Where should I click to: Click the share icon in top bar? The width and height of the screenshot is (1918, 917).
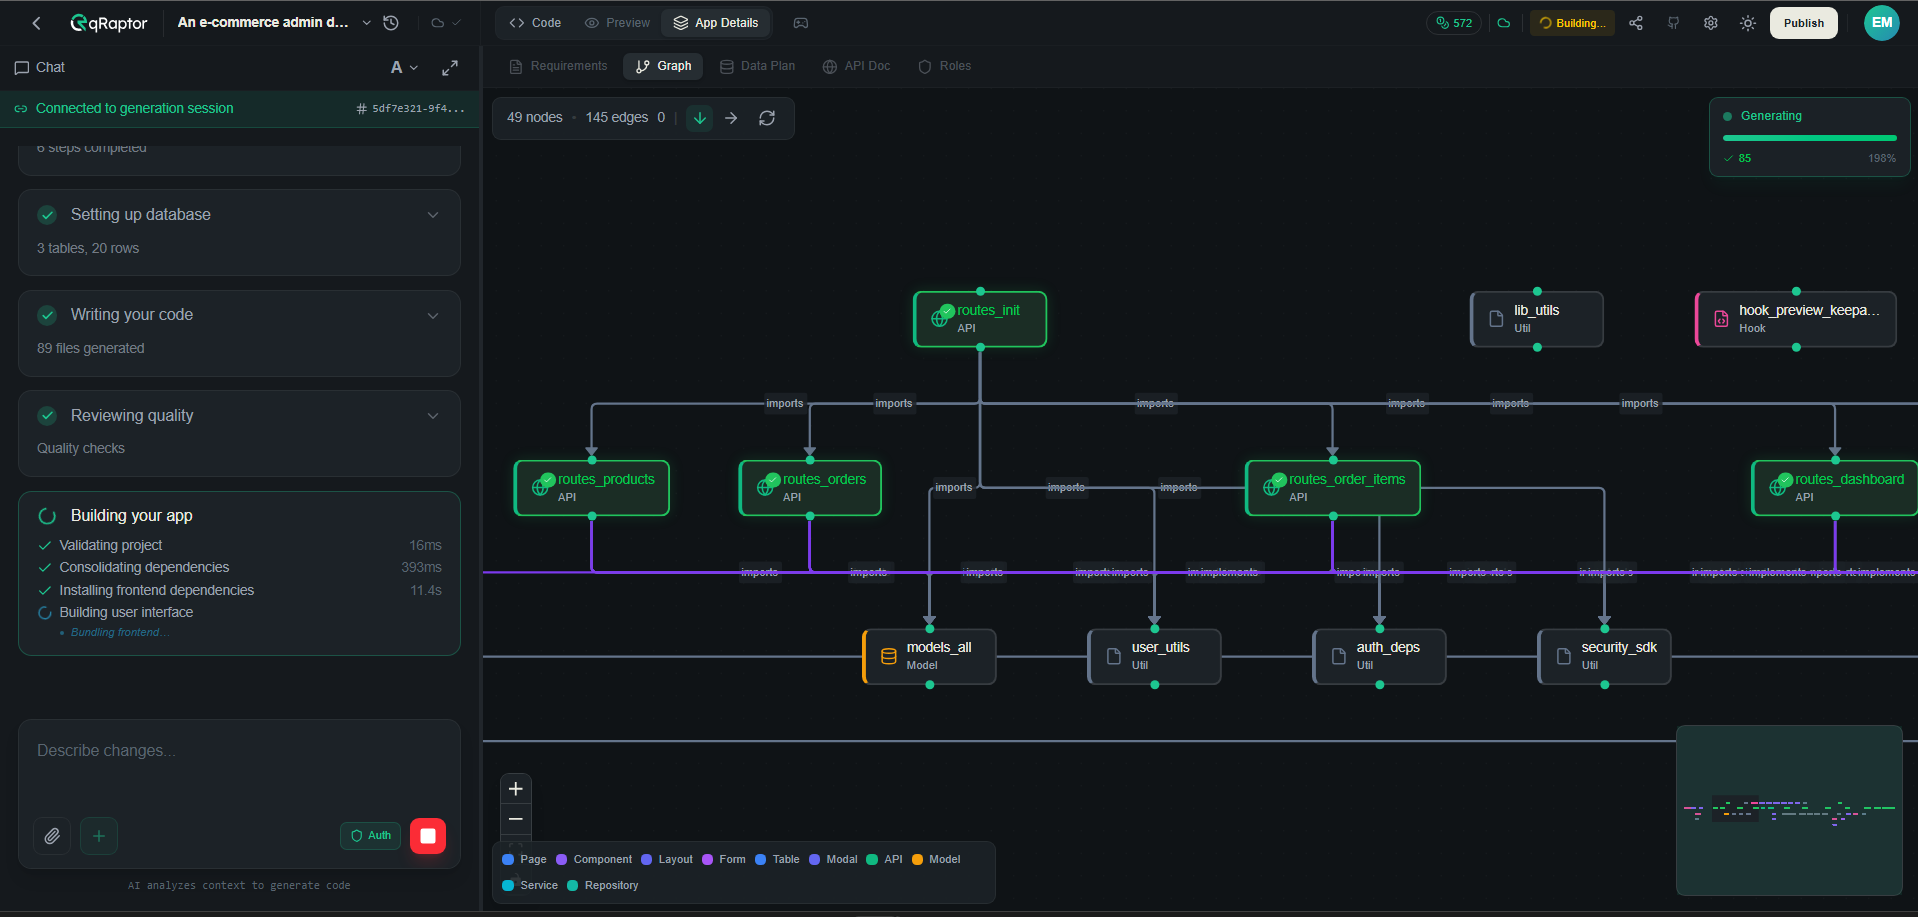1636,23
